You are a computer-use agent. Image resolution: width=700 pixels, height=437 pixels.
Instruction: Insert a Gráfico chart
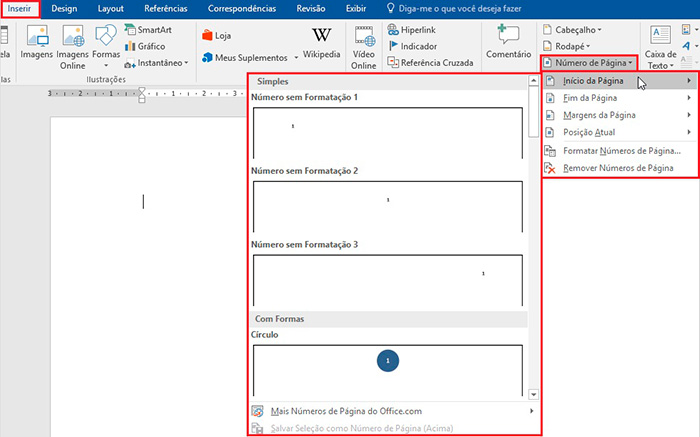[144, 46]
